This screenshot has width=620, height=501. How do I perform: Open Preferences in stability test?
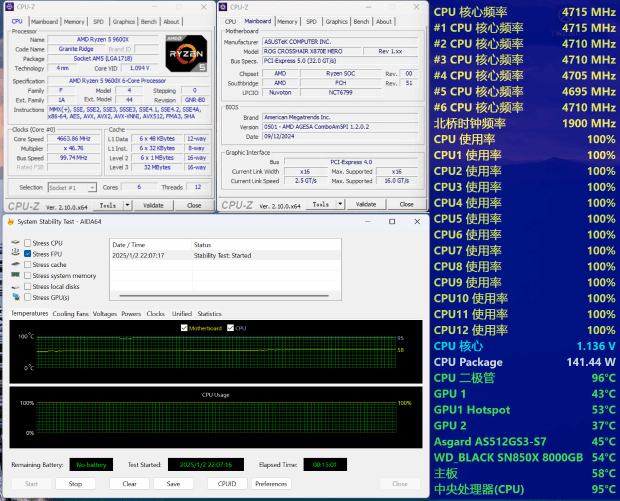click(271, 484)
